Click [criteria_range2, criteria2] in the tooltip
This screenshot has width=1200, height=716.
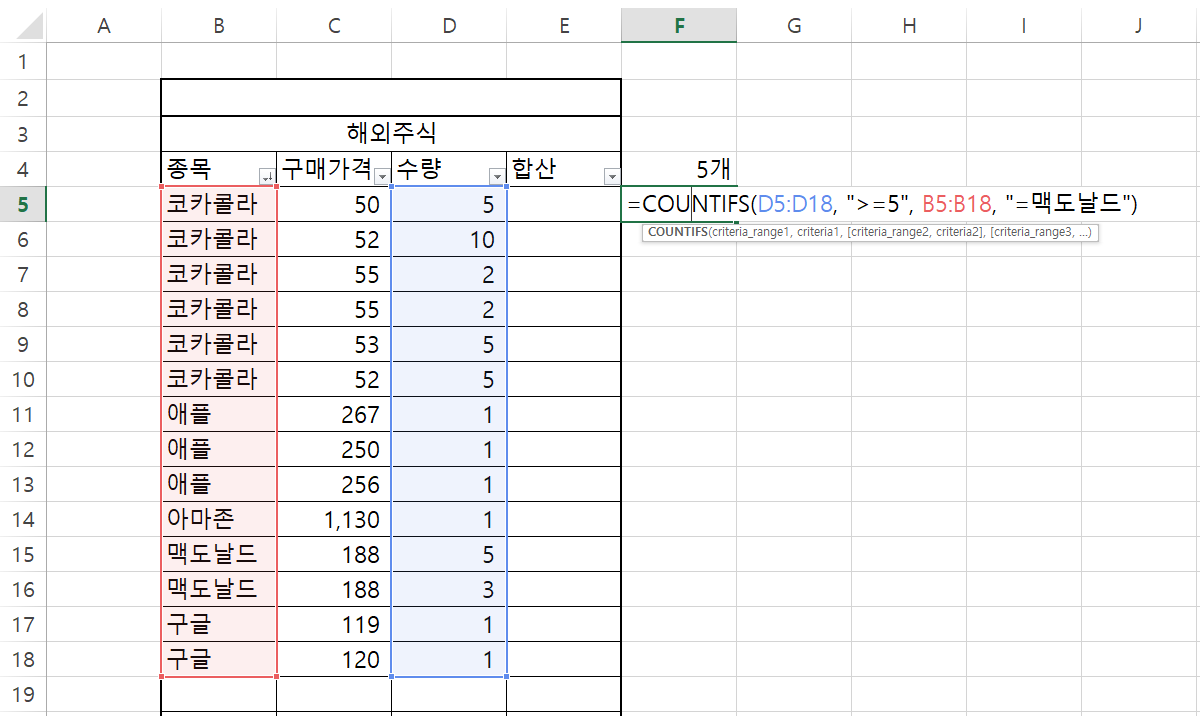pyautogui.click(x=916, y=232)
